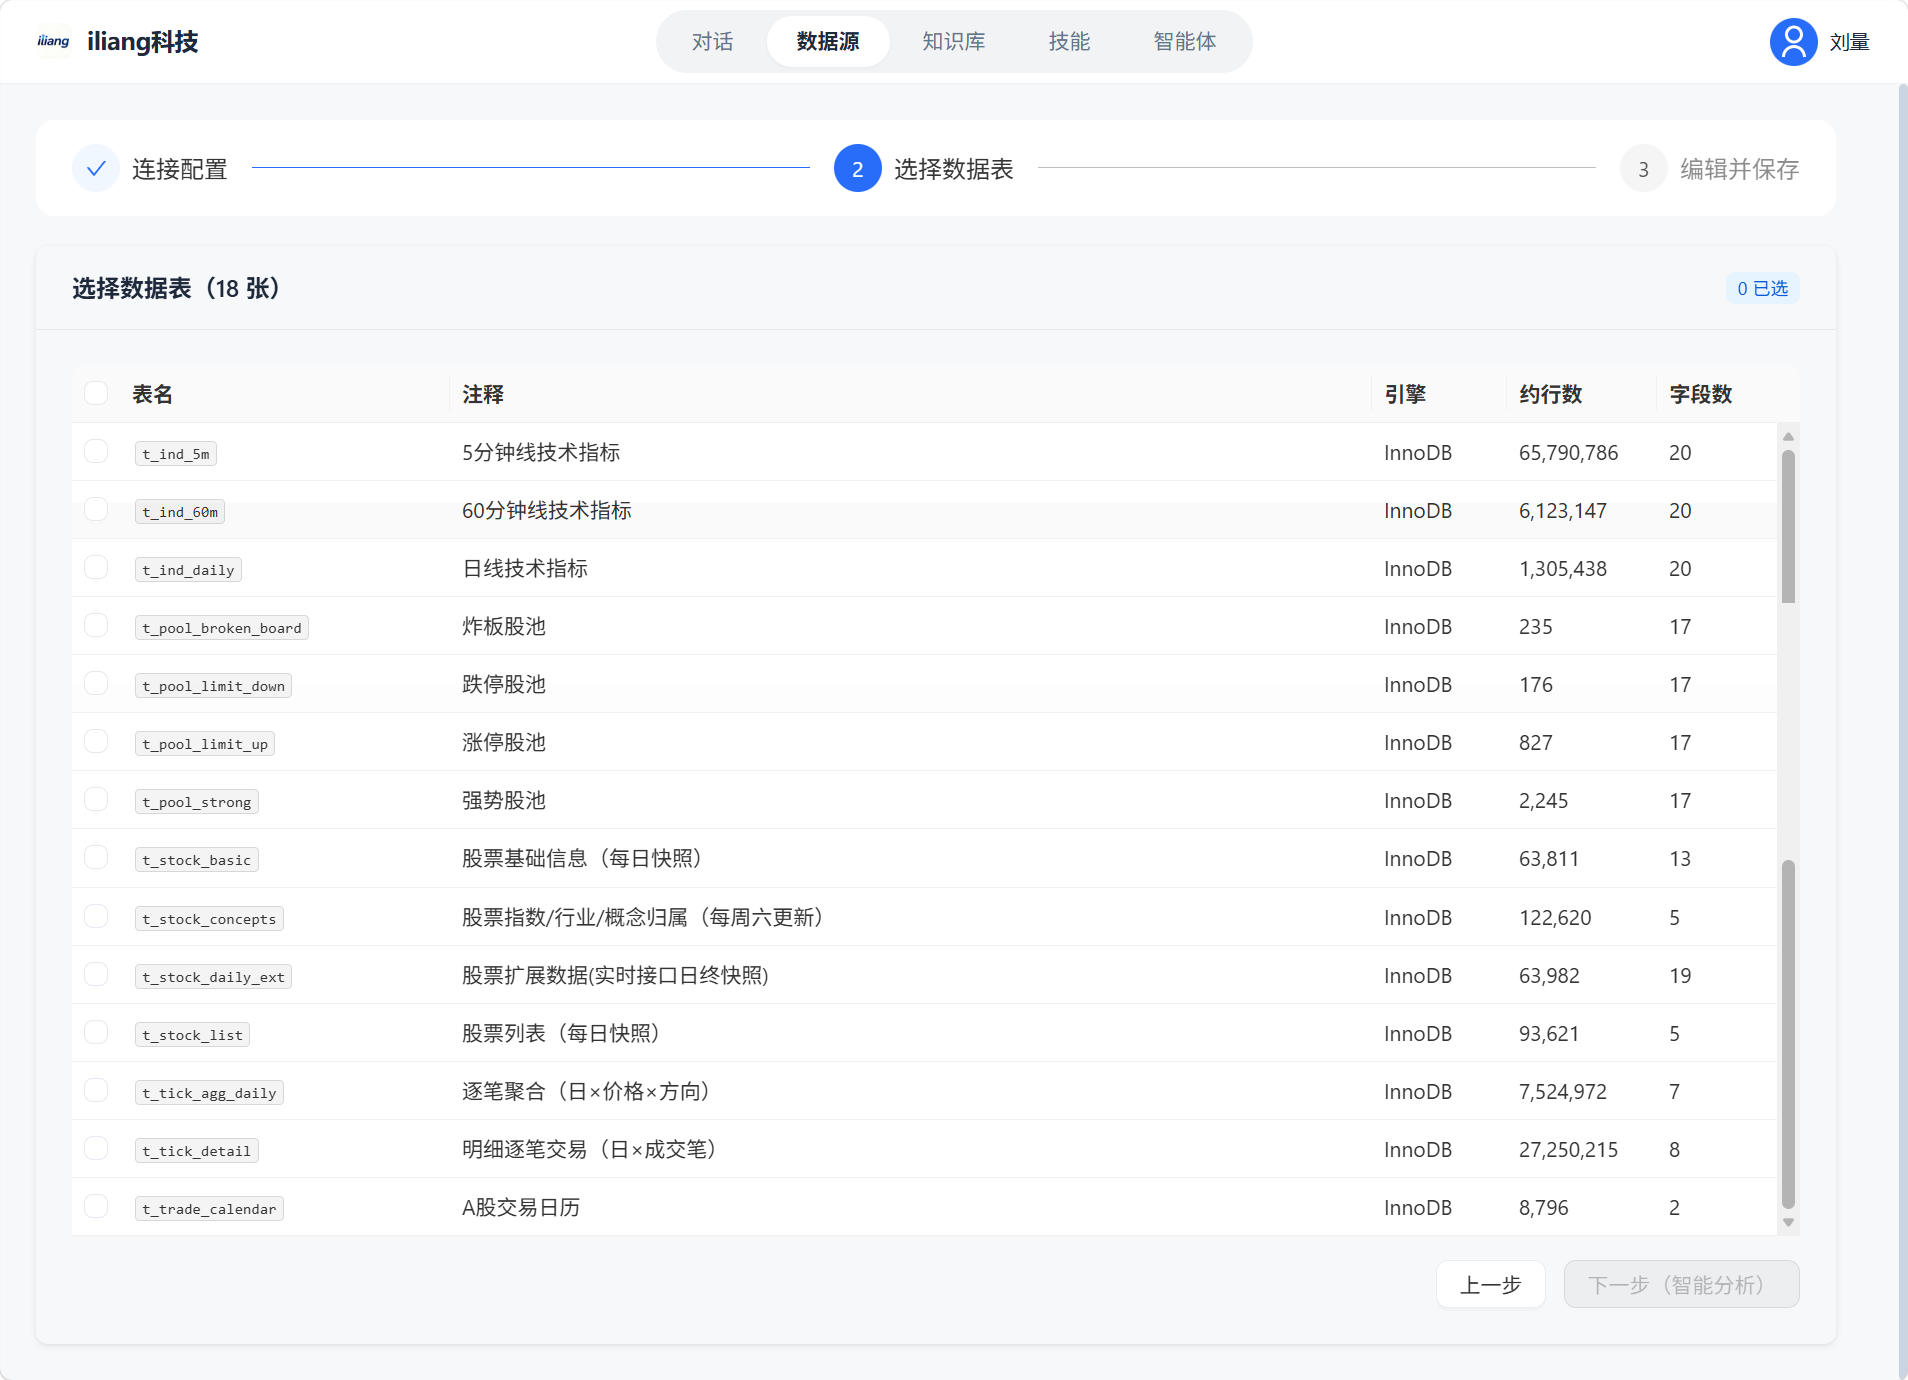This screenshot has width=1908, height=1380.
Task: Click the t_ind_daily table name
Action: (188, 569)
